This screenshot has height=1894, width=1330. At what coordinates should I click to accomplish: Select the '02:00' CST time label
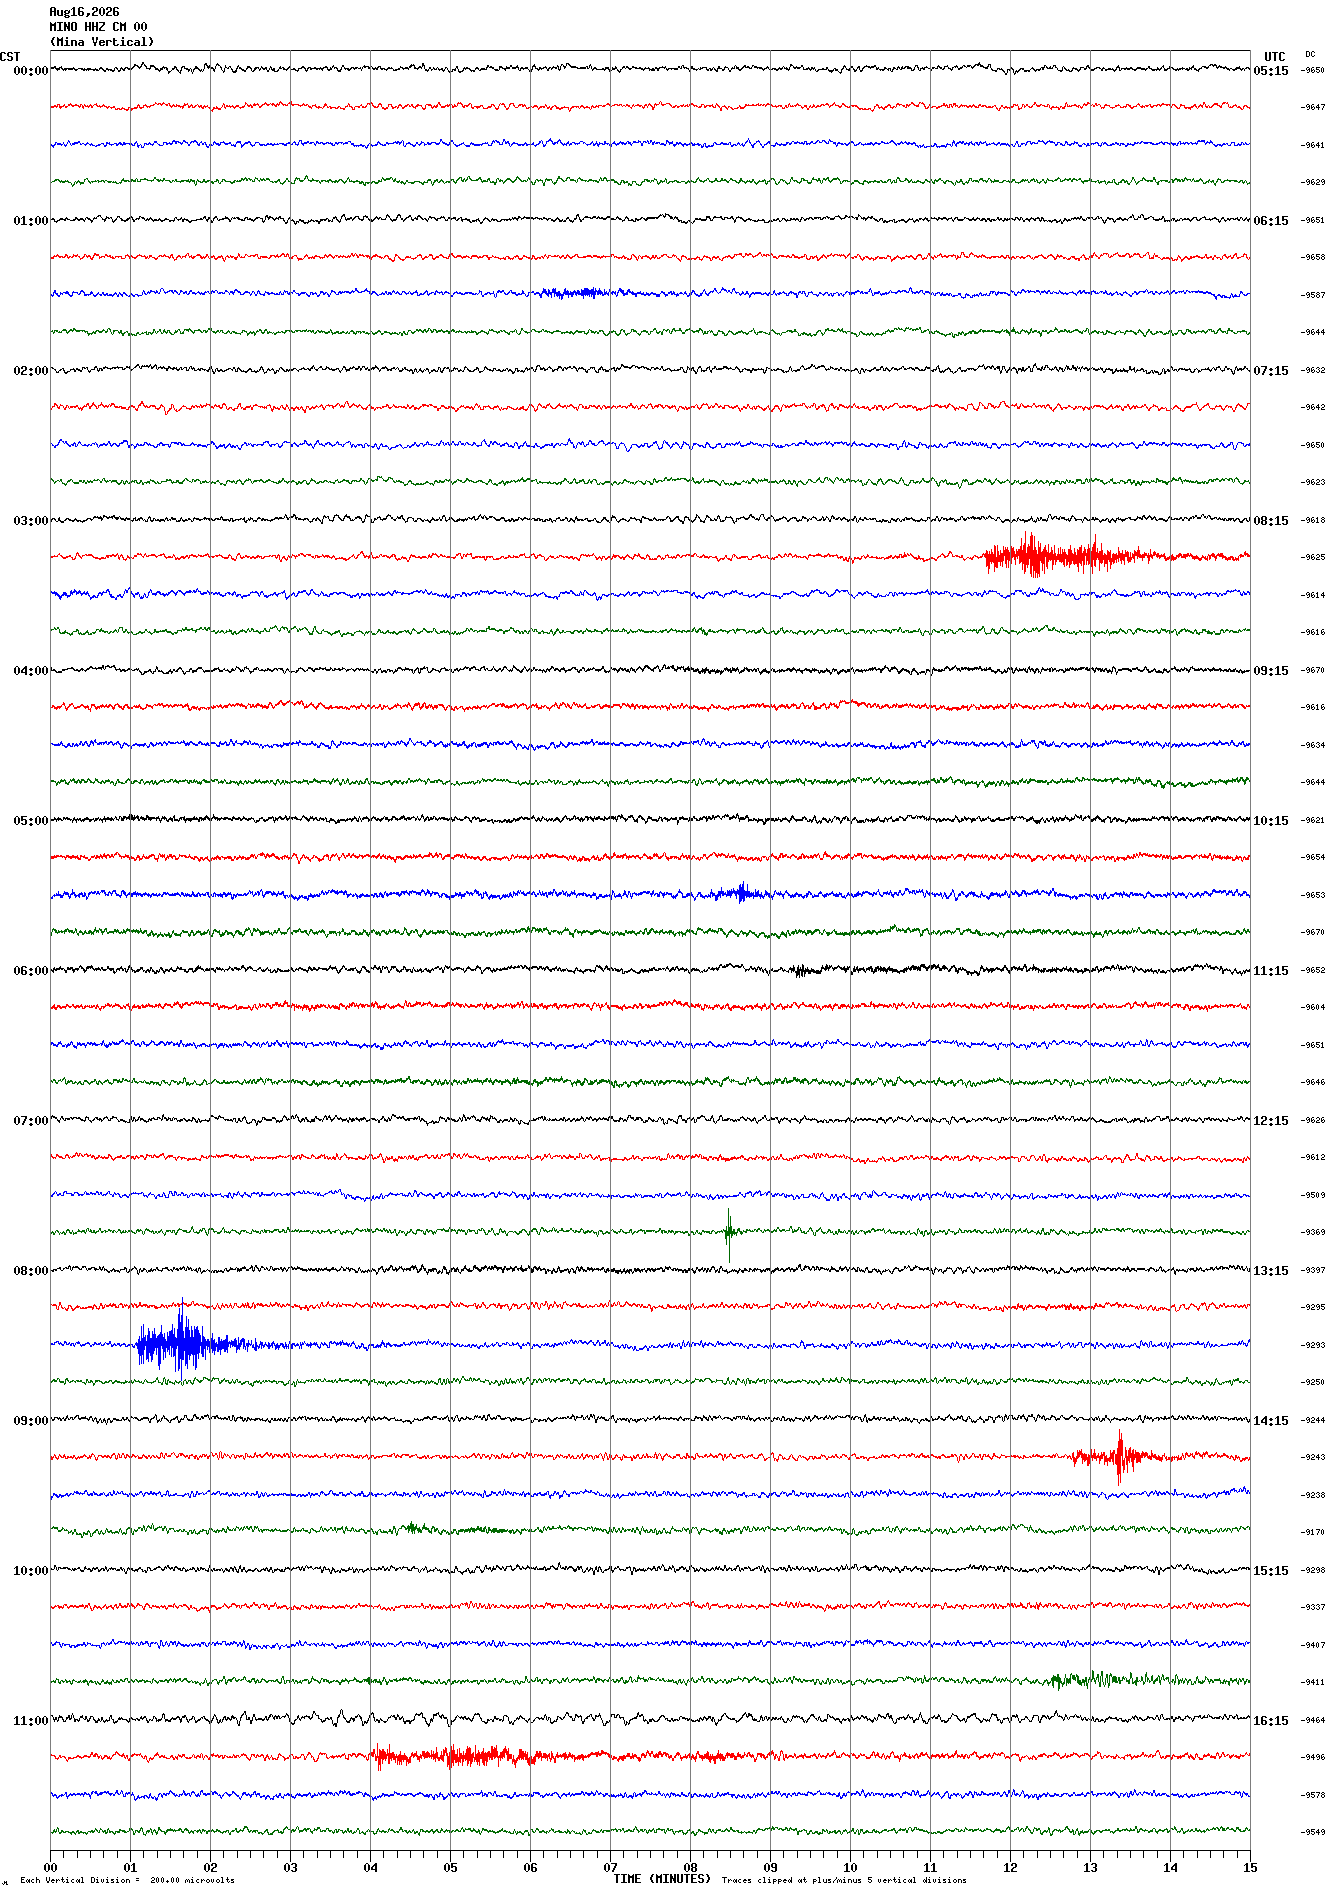click(x=31, y=371)
